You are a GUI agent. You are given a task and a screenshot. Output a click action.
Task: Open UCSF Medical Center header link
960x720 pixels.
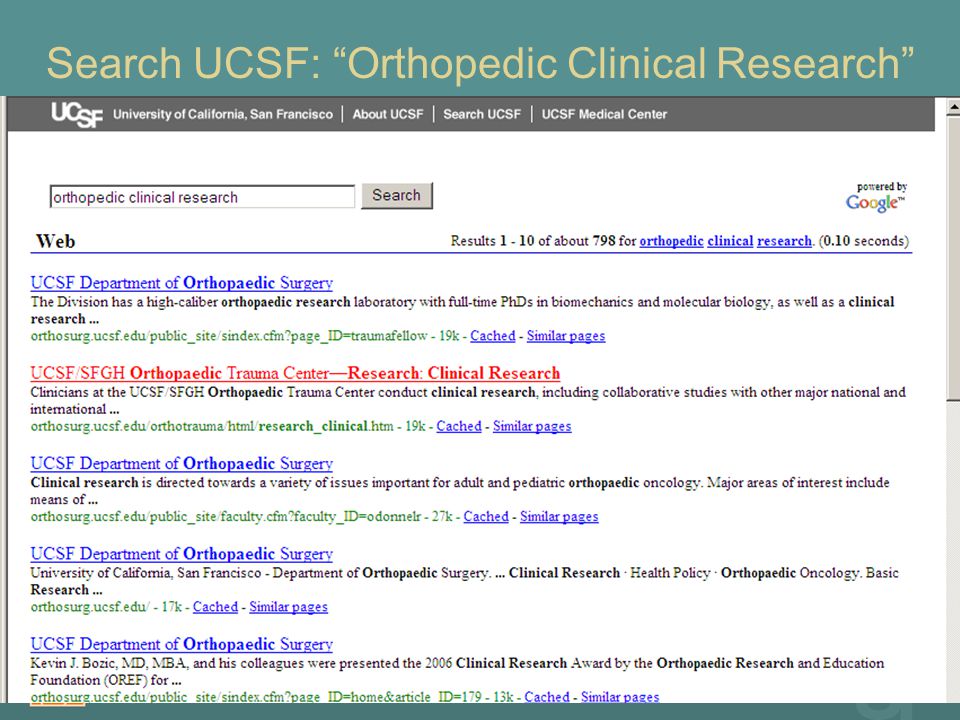click(604, 114)
